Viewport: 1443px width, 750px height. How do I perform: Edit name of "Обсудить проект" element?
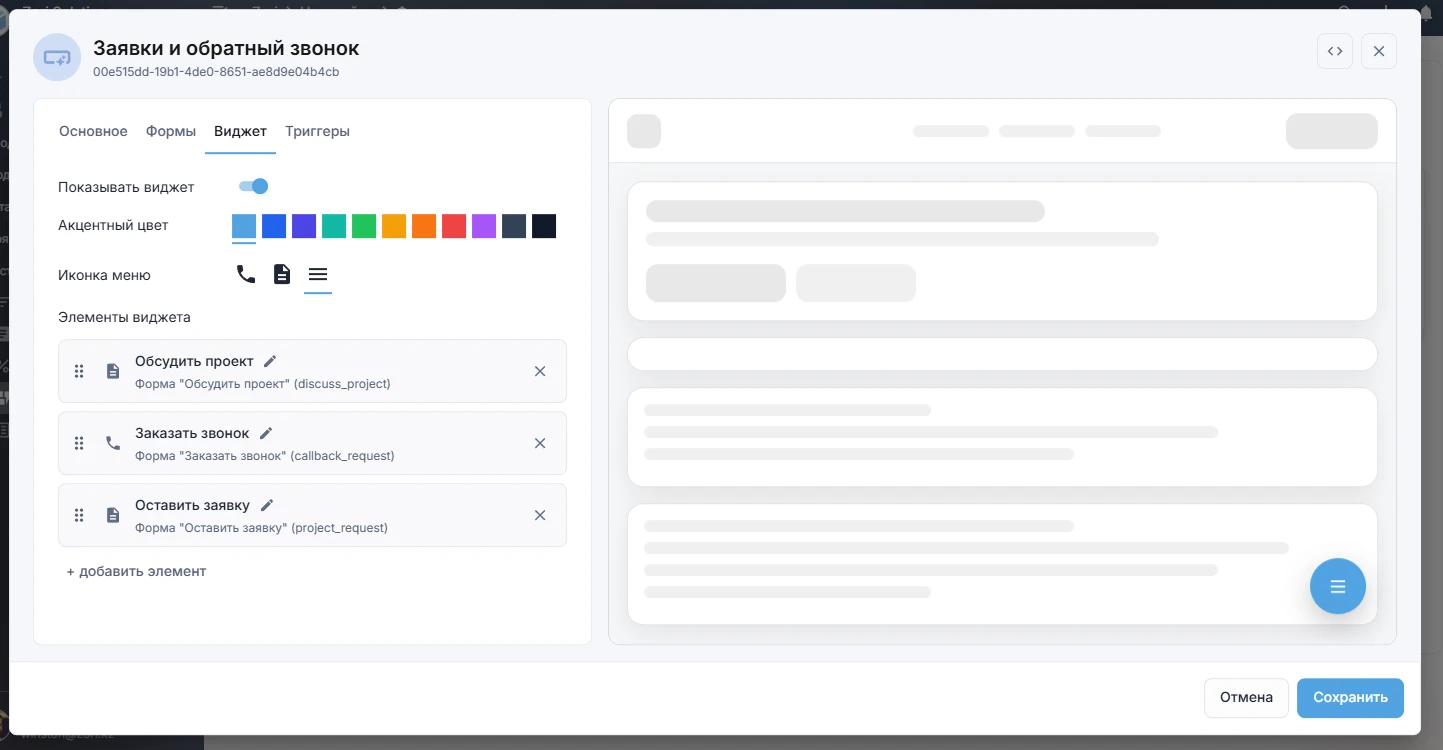click(270, 361)
